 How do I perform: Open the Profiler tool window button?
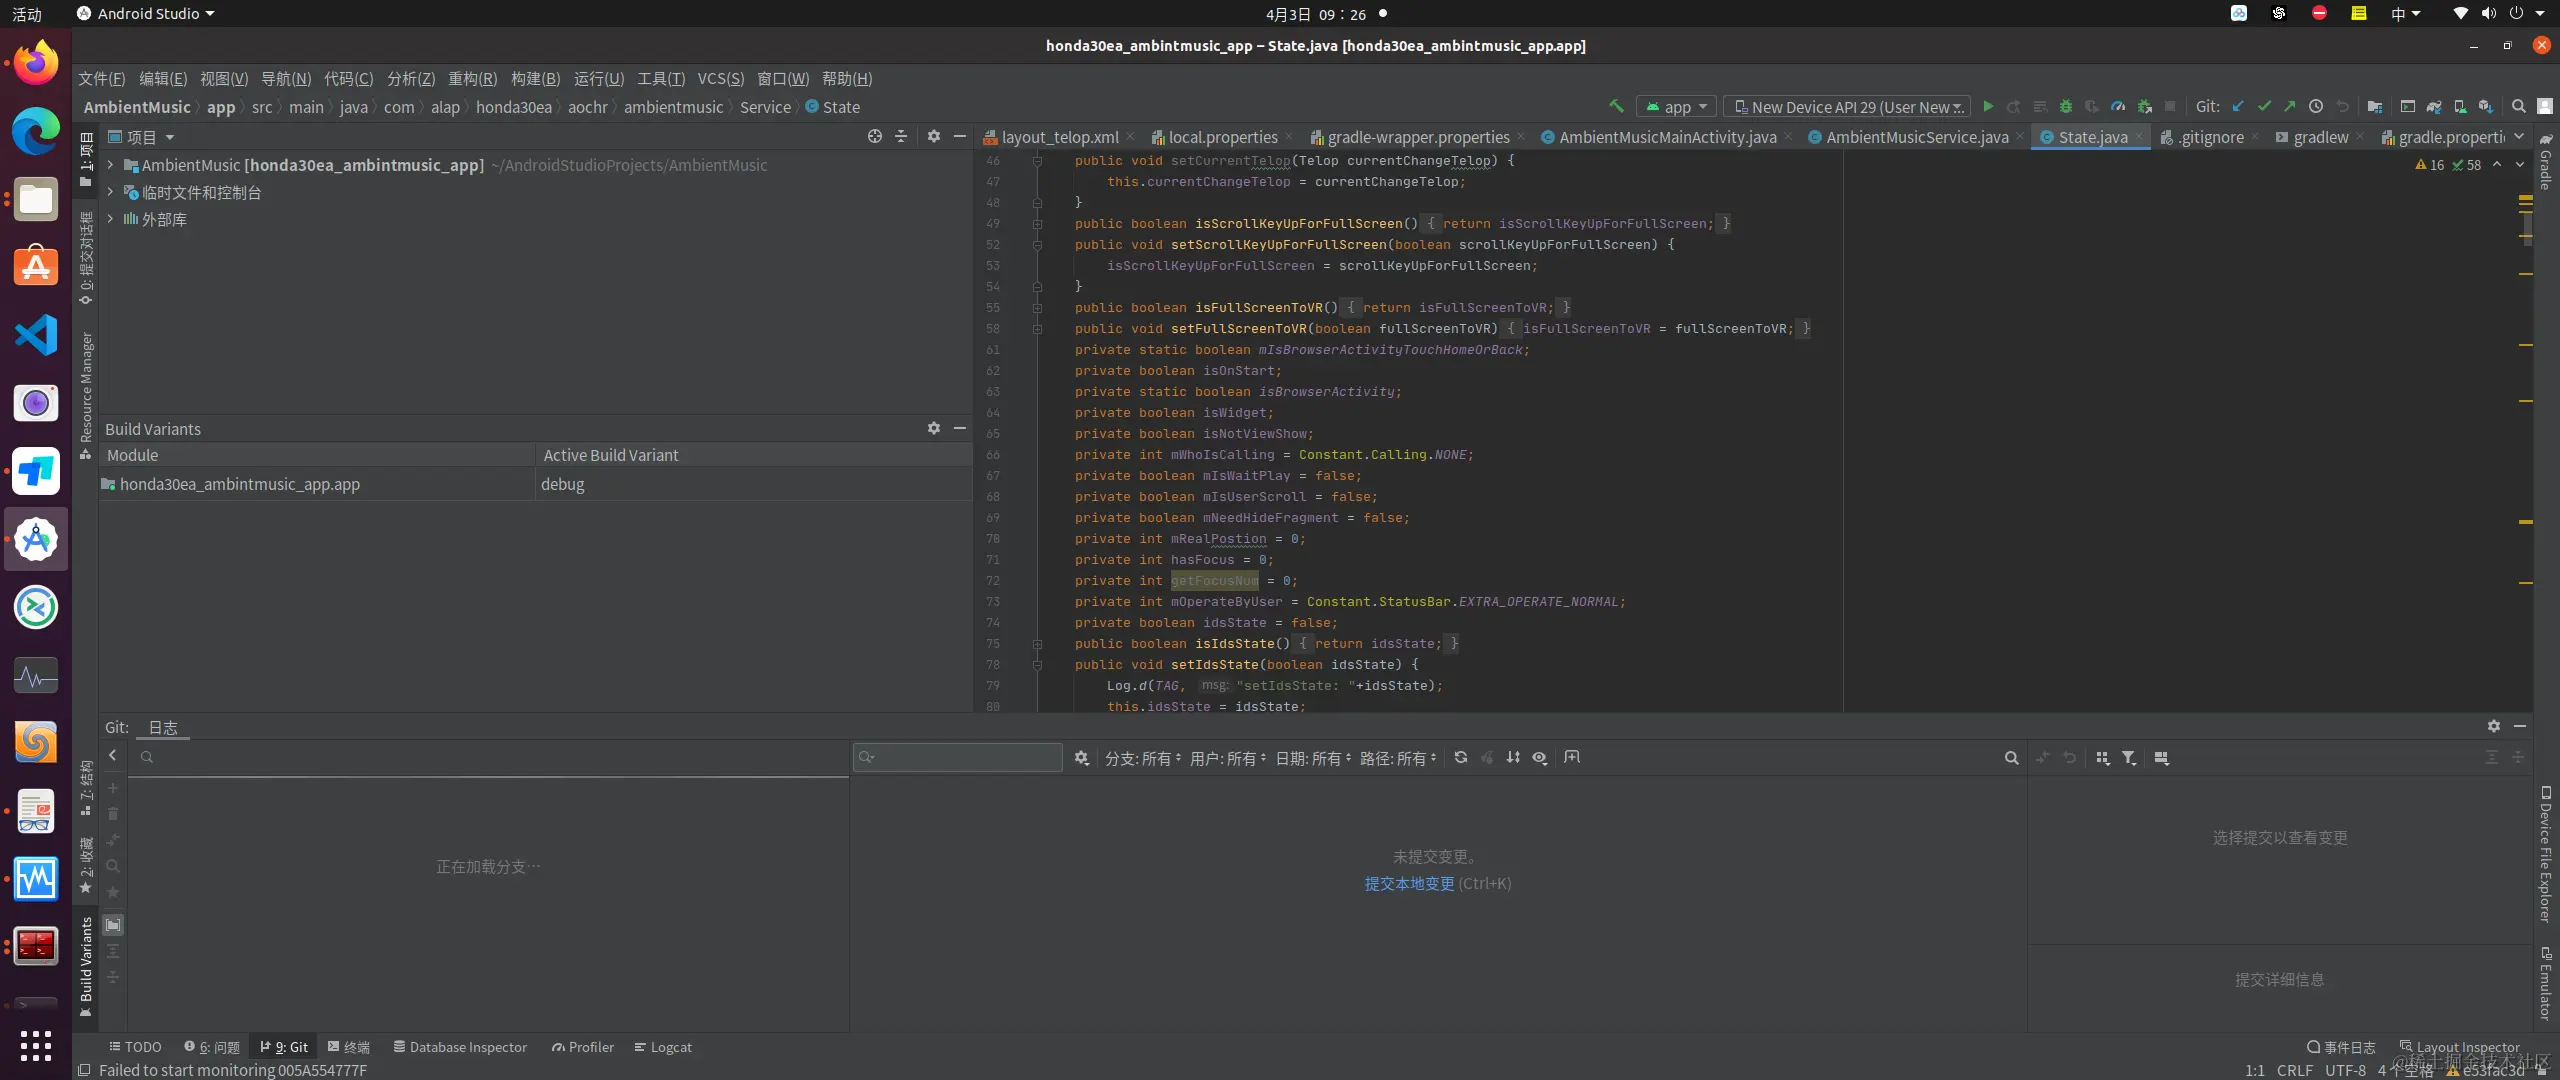pyautogui.click(x=583, y=1047)
